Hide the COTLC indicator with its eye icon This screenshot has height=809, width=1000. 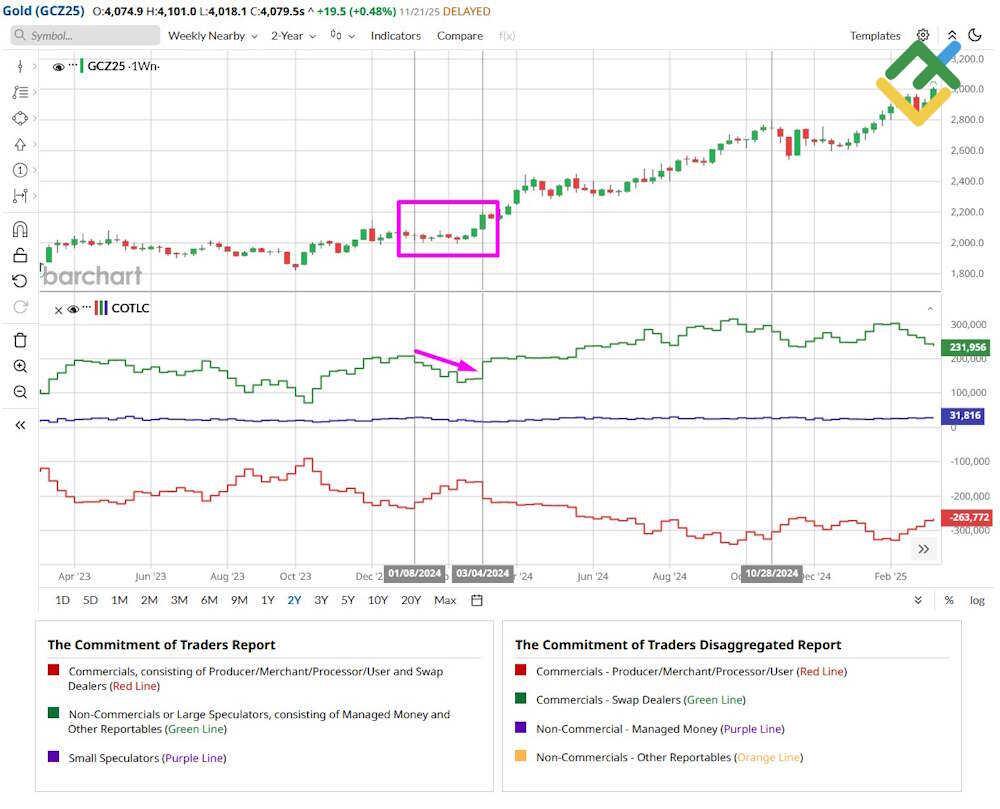(73, 309)
